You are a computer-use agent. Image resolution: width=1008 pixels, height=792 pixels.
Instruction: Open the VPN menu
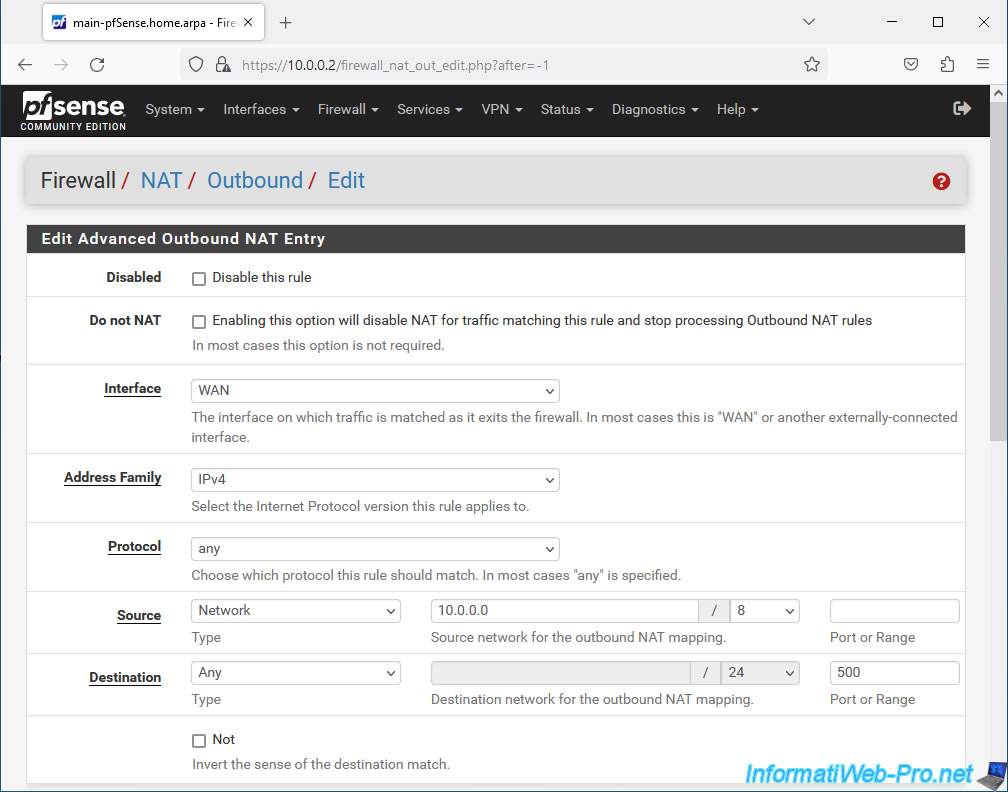pos(501,109)
